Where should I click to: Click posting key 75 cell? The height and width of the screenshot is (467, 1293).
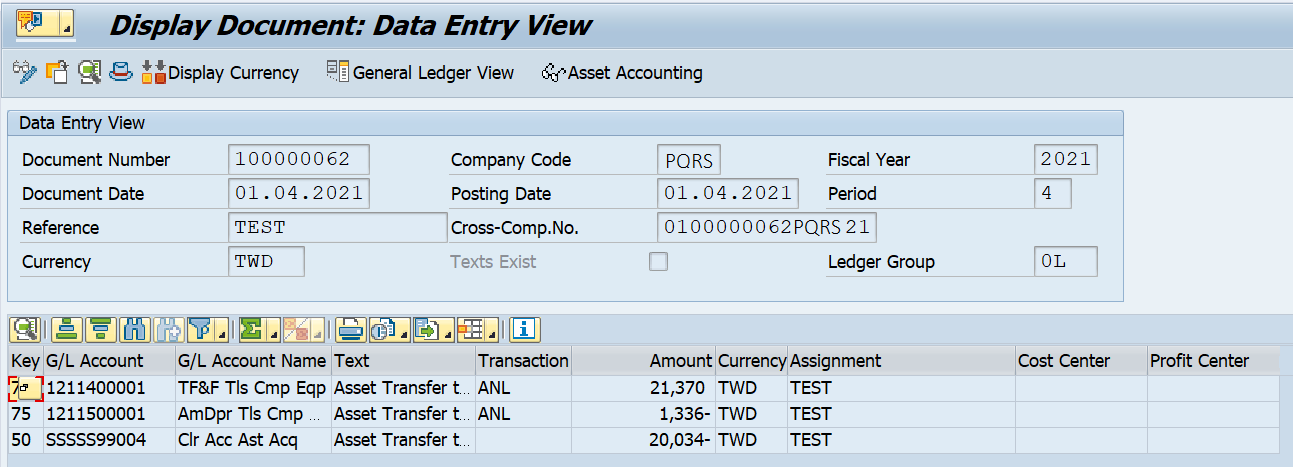point(26,414)
